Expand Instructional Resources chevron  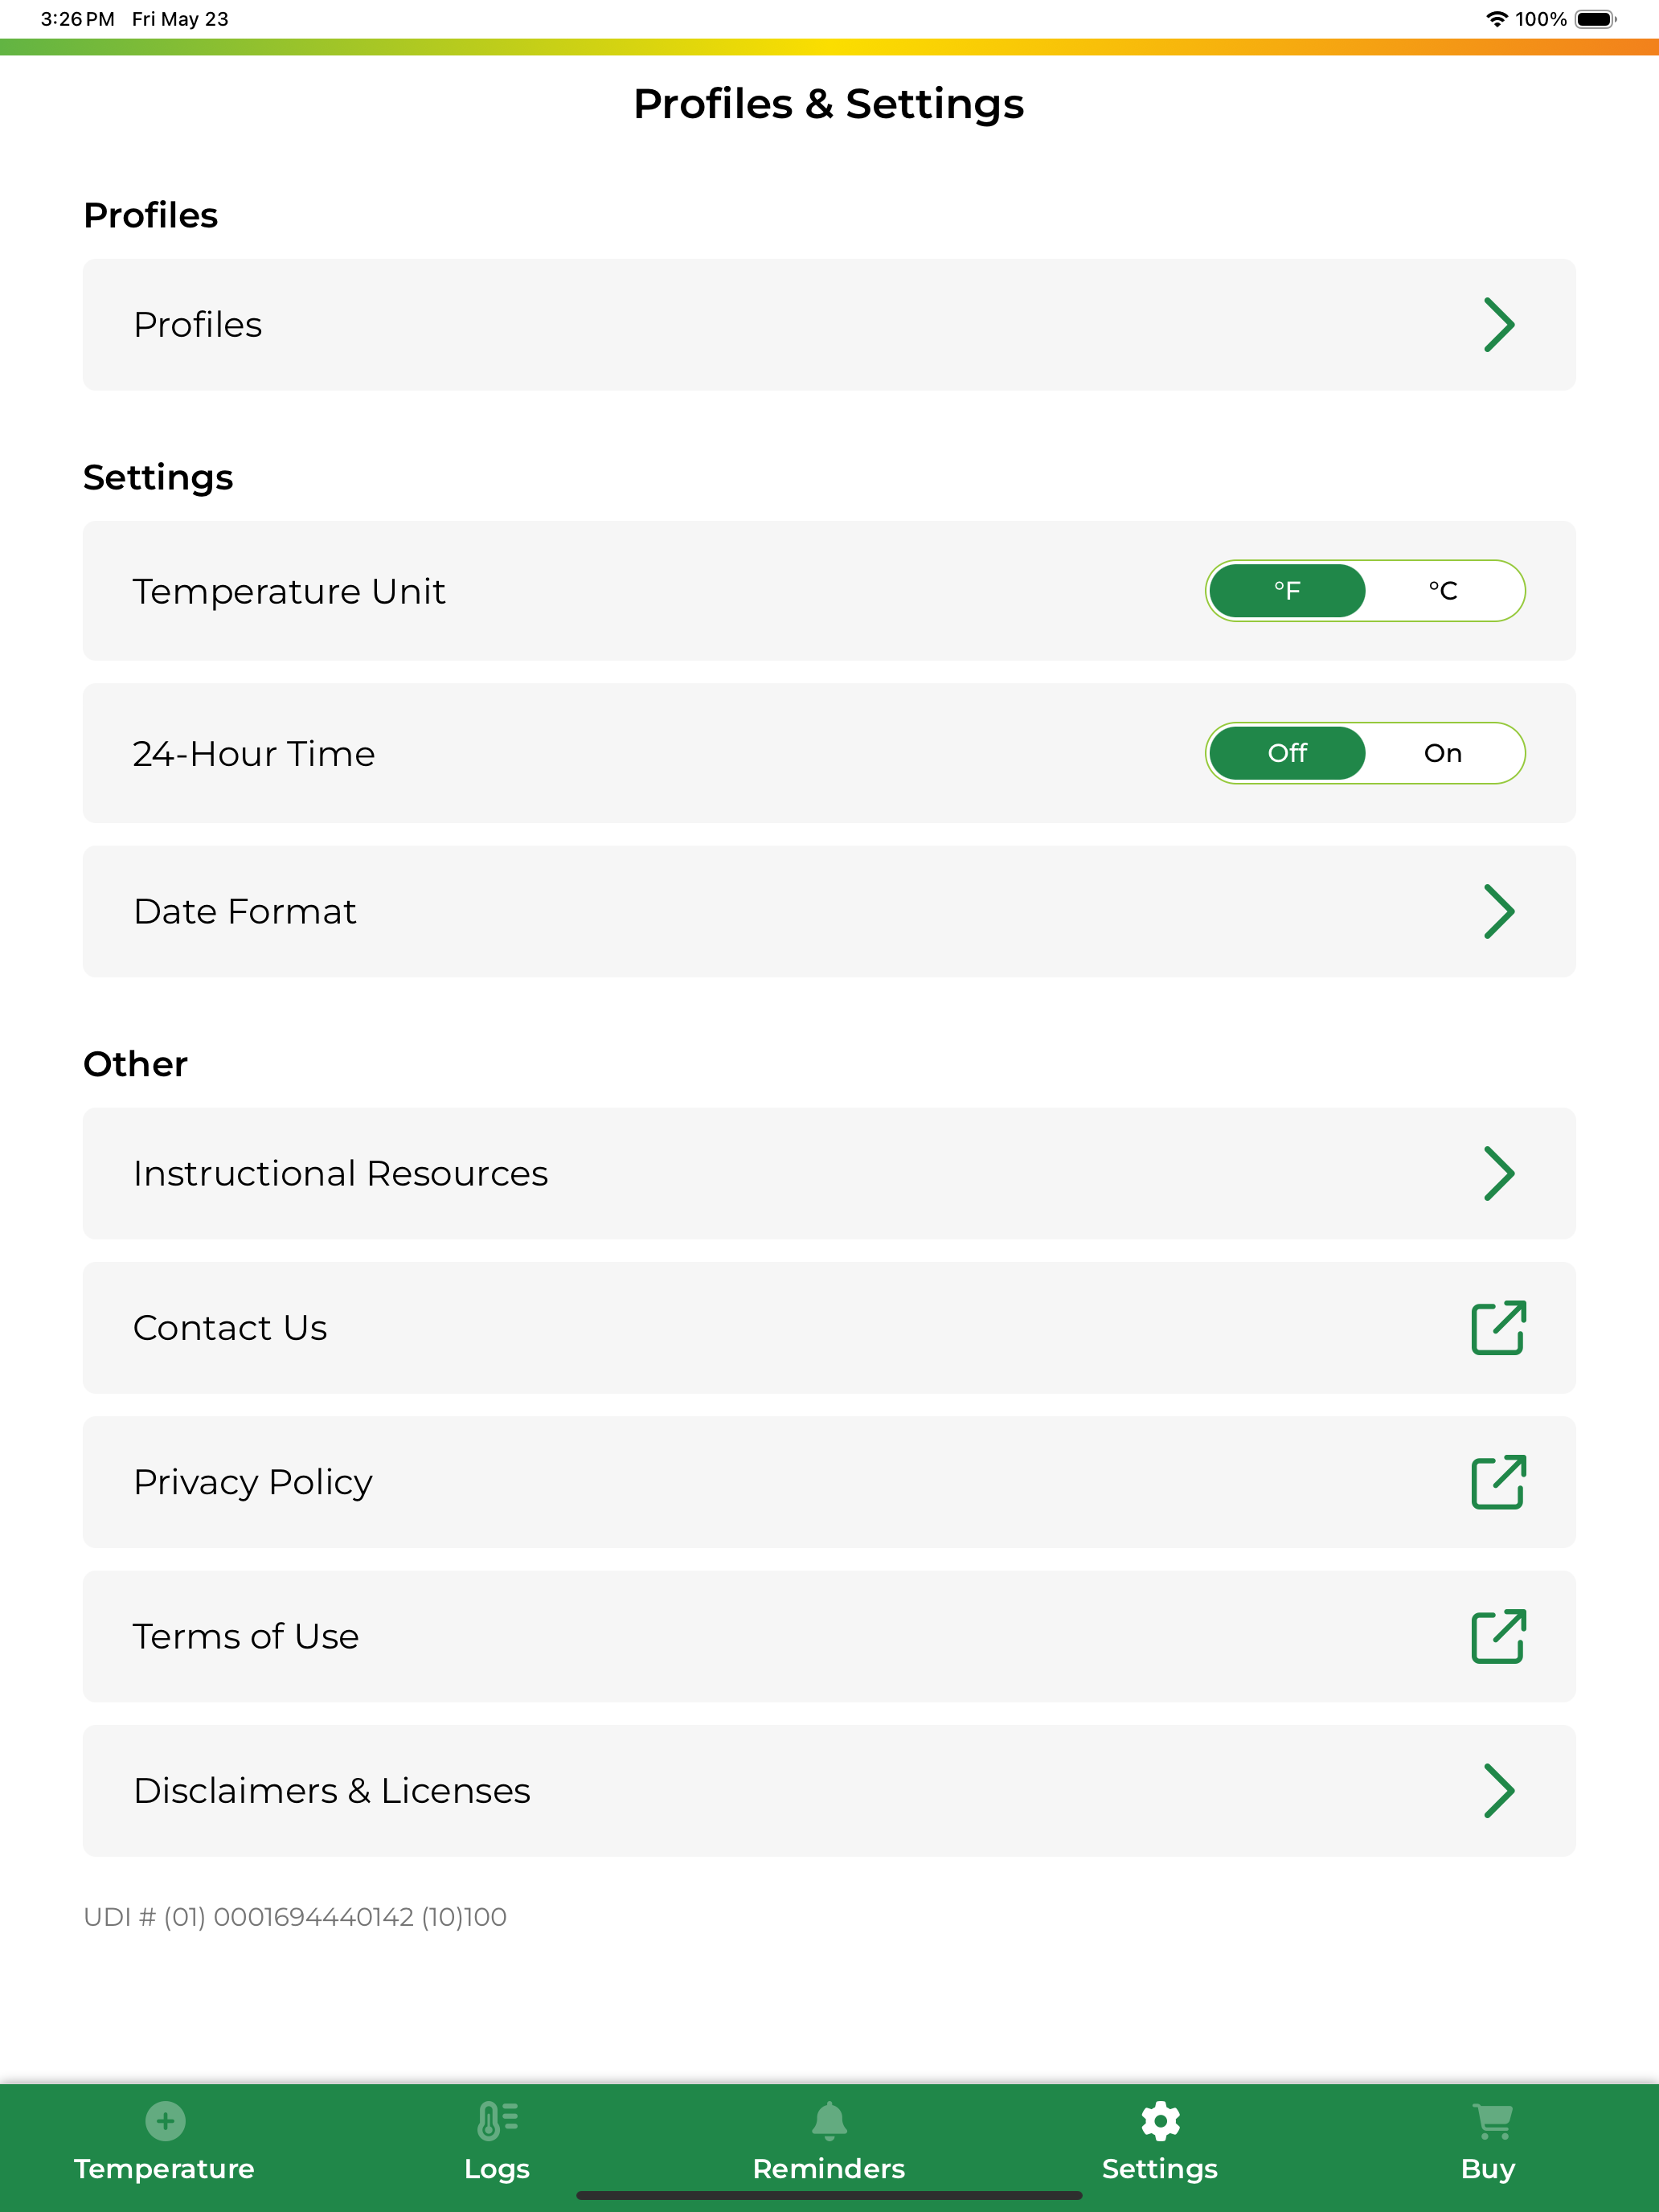click(x=1499, y=1173)
